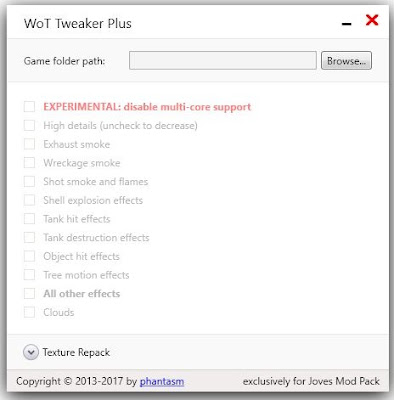Toggle Wreckage smoke checkbox
This screenshot has height=400, width=394.
coord(29,163)
